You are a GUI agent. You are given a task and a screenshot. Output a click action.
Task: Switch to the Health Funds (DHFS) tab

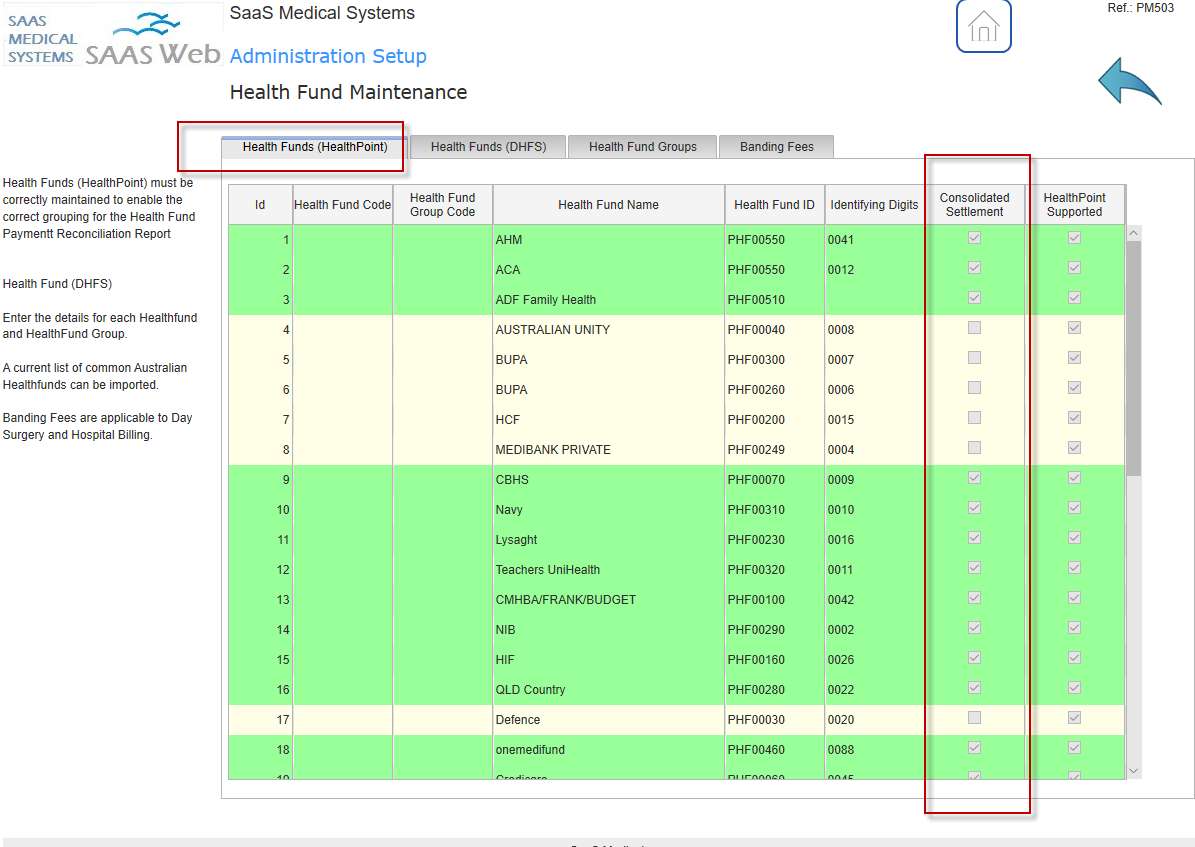click(489, 146)
